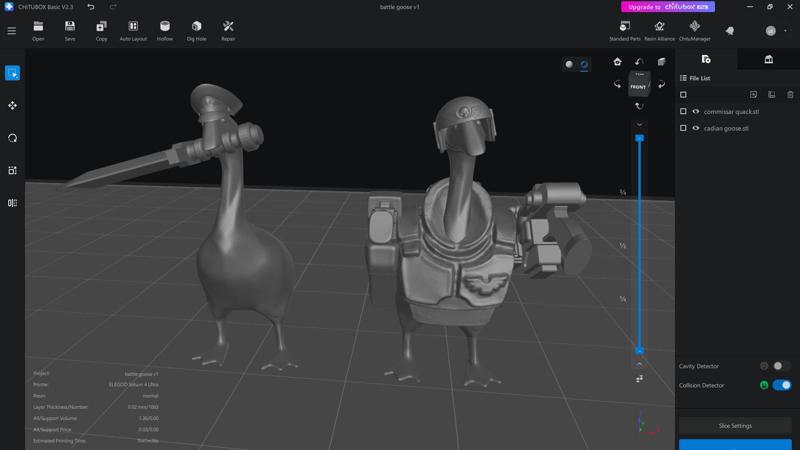Click the slider settings icon below layer slider
This screenshot has height=450, width=800.
pos(639,379)
